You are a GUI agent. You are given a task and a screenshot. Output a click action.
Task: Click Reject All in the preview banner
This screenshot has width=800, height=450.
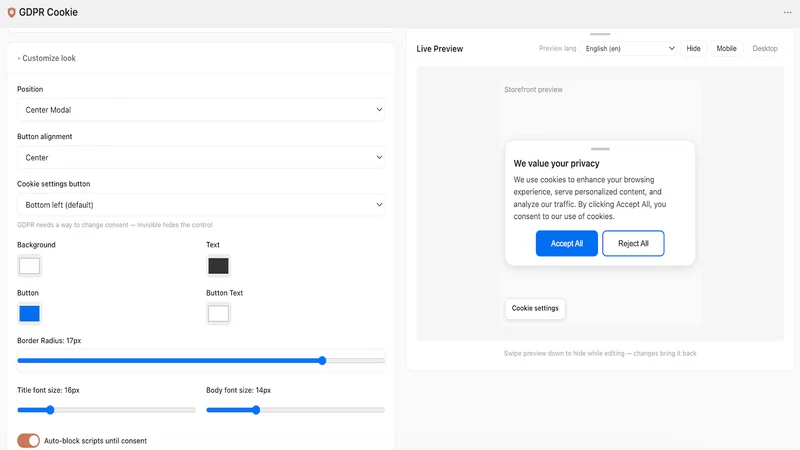pyautogui.click(x=633, y=243)
